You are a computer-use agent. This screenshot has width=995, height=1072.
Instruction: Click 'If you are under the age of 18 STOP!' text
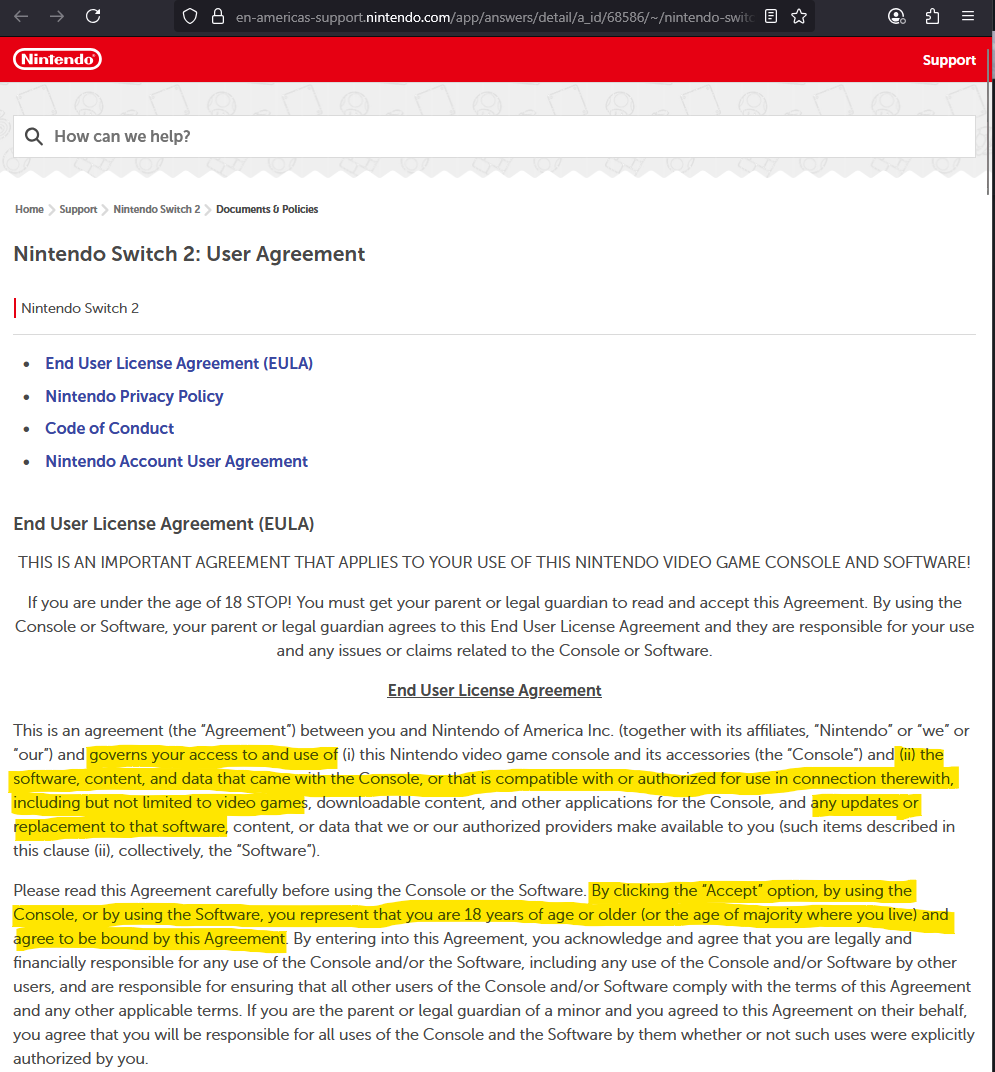(159, 603)
